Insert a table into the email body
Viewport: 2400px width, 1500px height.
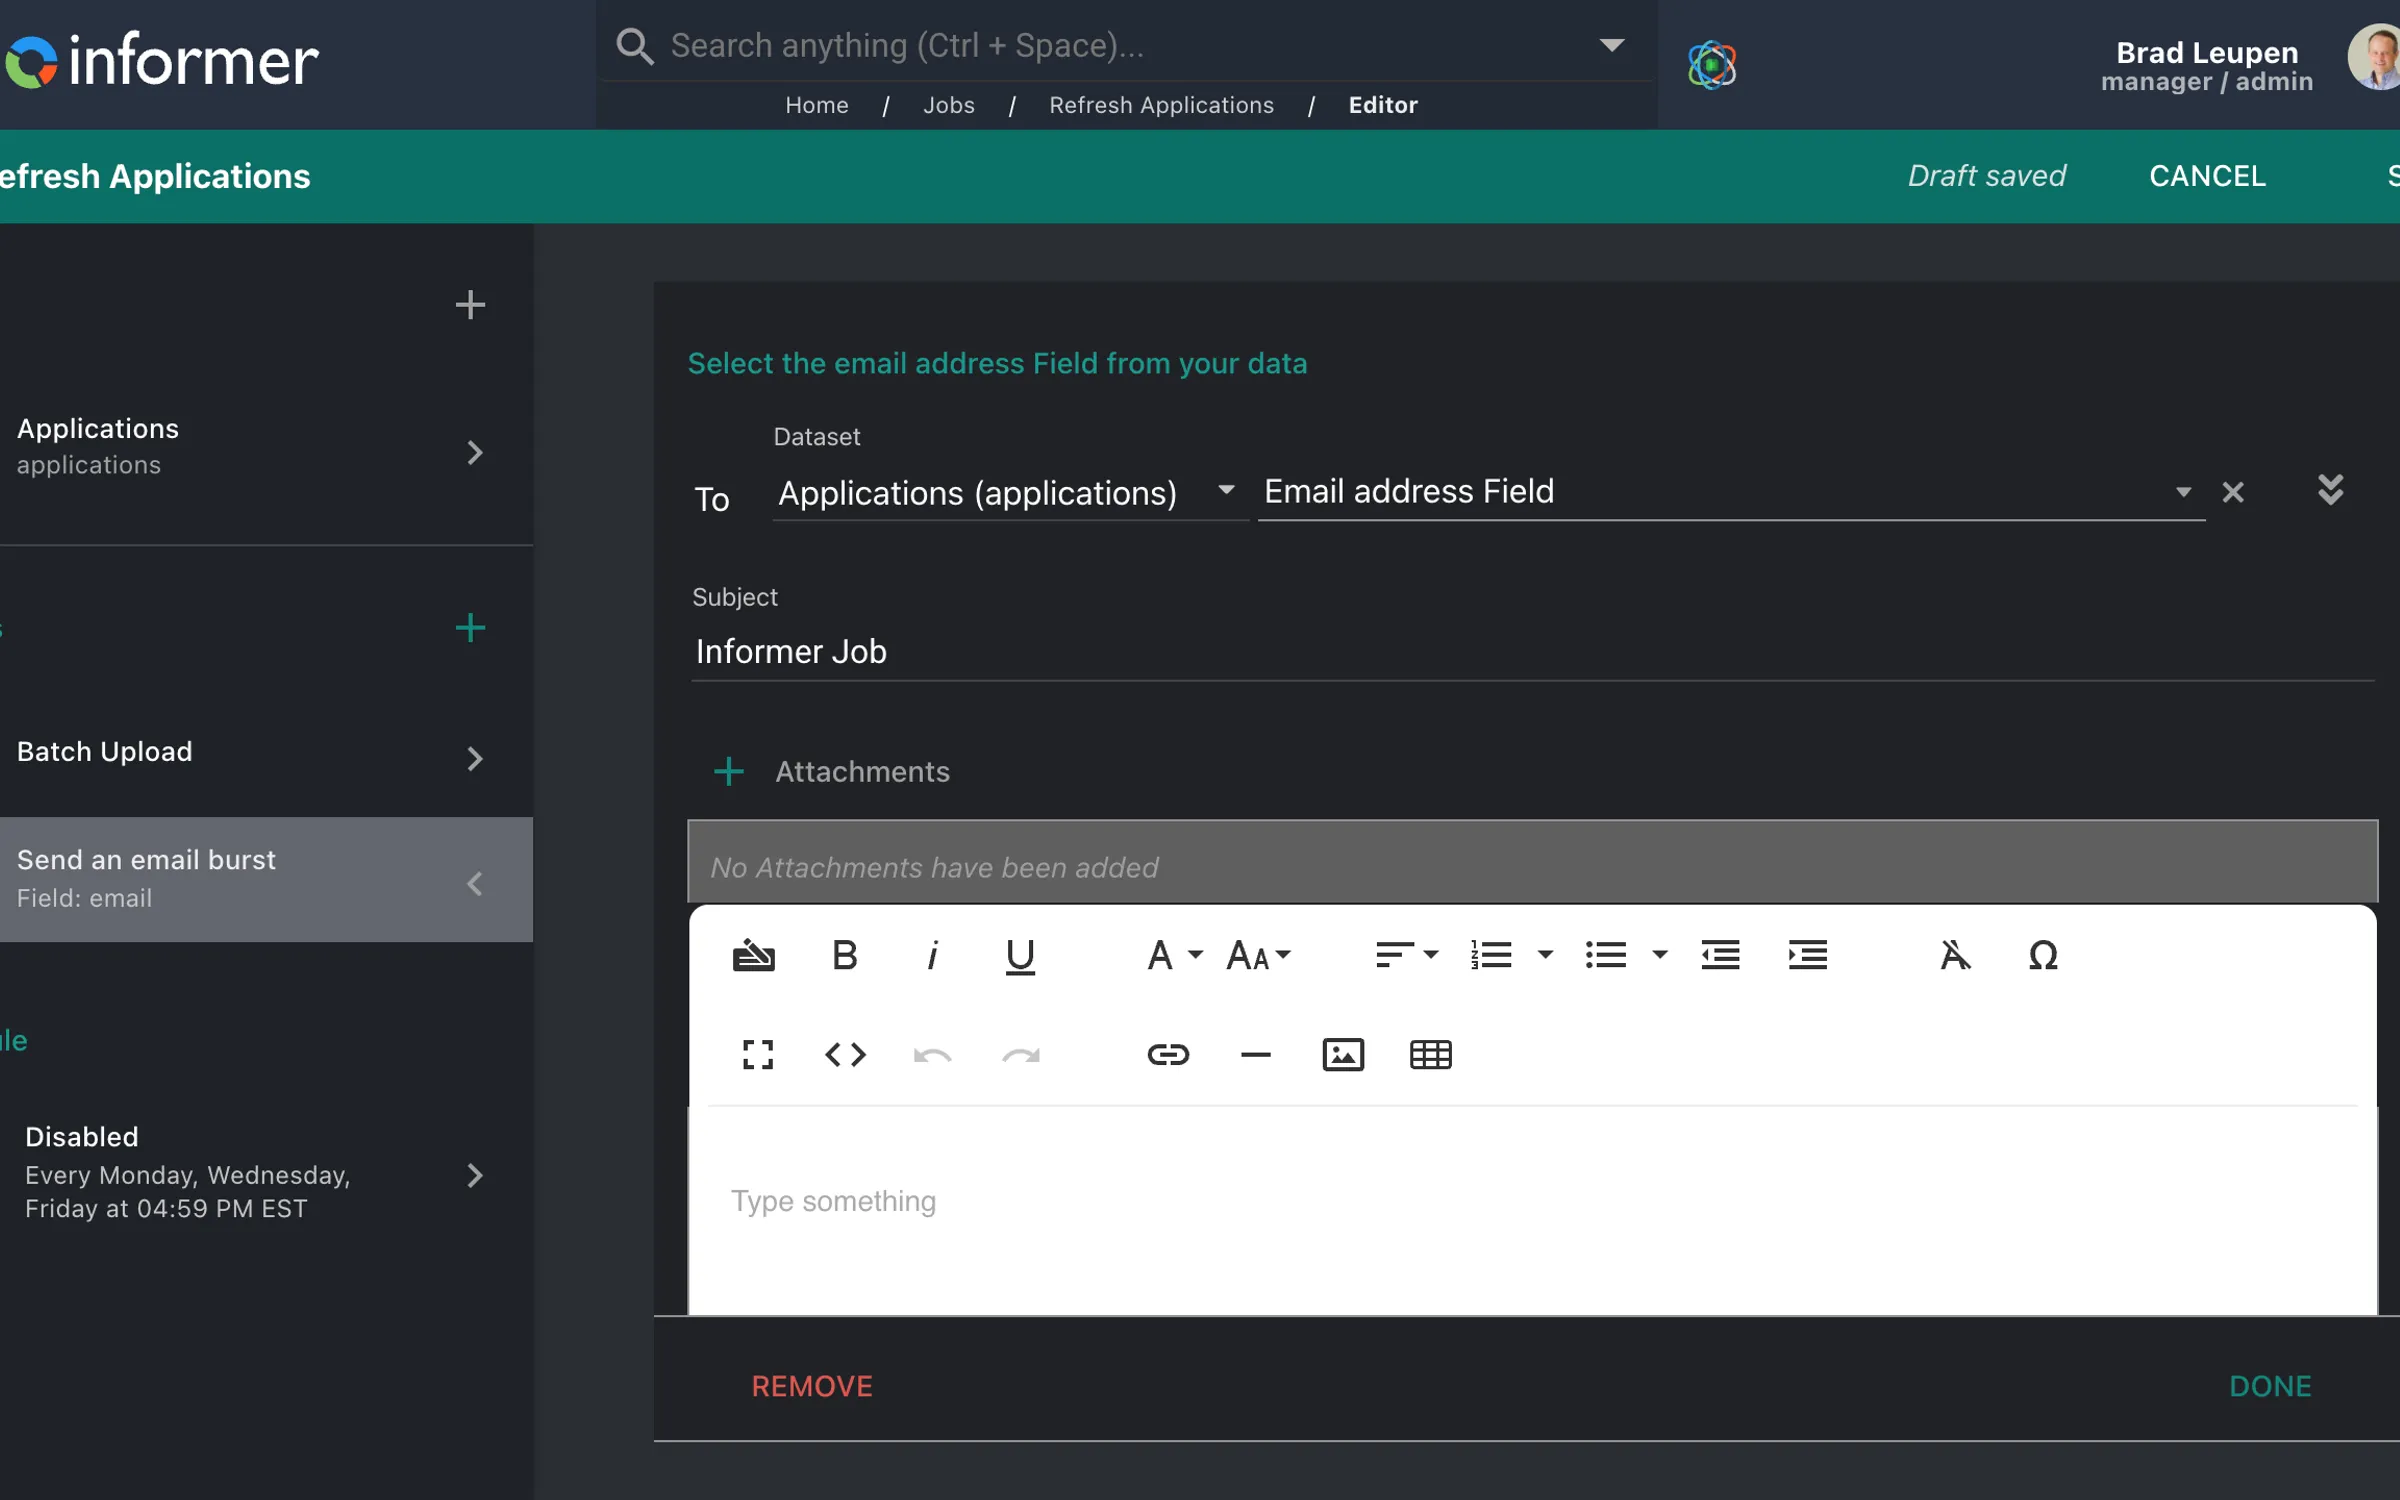coord(1431,1054)
